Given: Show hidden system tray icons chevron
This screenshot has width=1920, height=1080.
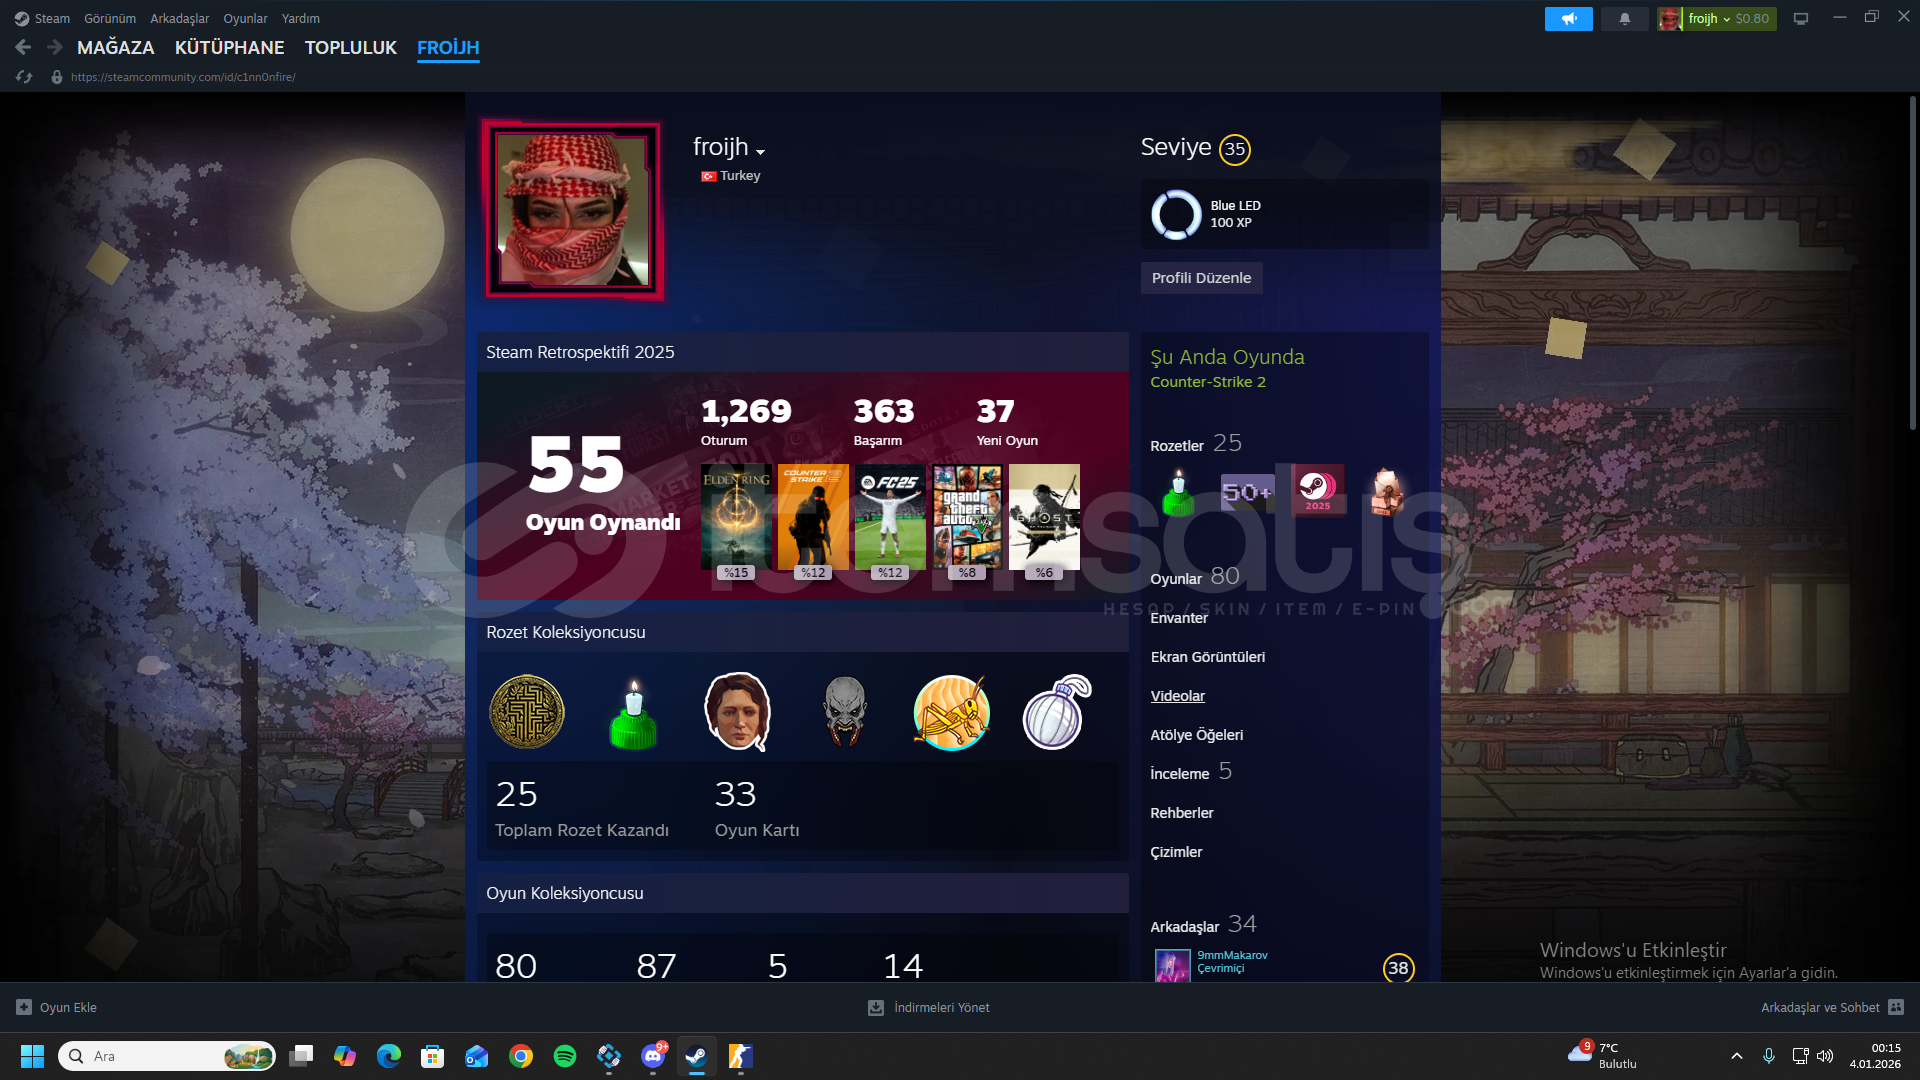Looking at the screenshot, I should click(1737, 1056).
